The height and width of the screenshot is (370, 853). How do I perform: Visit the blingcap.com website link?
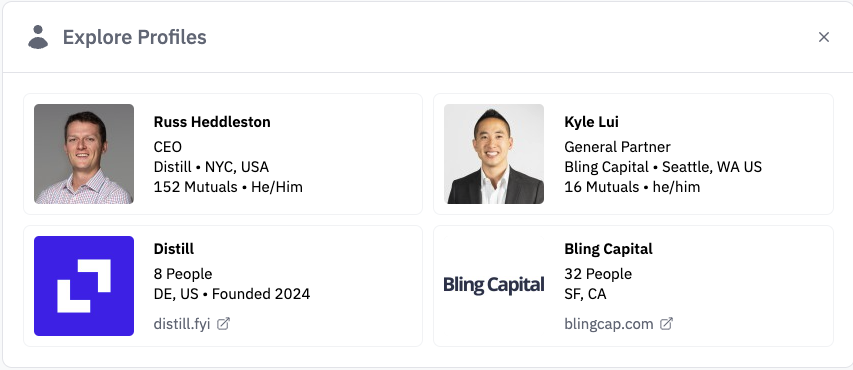point(609,324)
